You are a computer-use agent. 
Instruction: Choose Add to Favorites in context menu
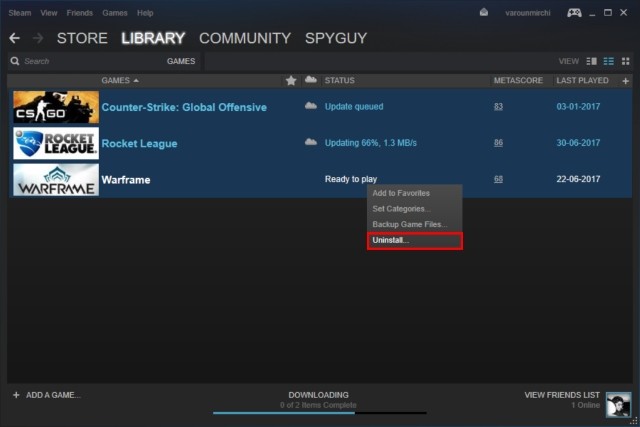point(415,193)
